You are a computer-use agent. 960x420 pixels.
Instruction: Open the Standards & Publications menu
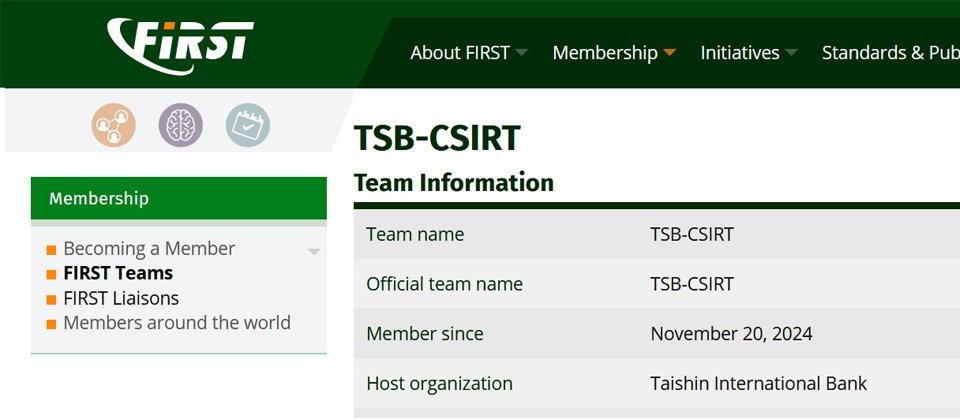[891, 53]
